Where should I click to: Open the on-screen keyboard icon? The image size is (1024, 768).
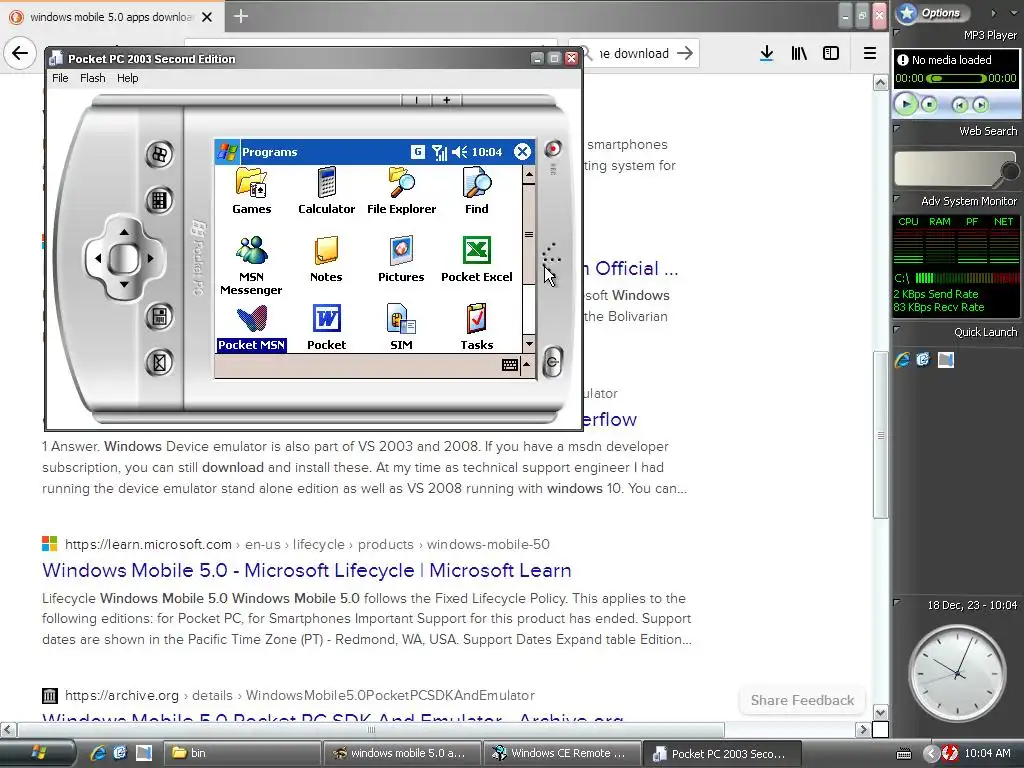pyautogui.click(x=509, y=365)
